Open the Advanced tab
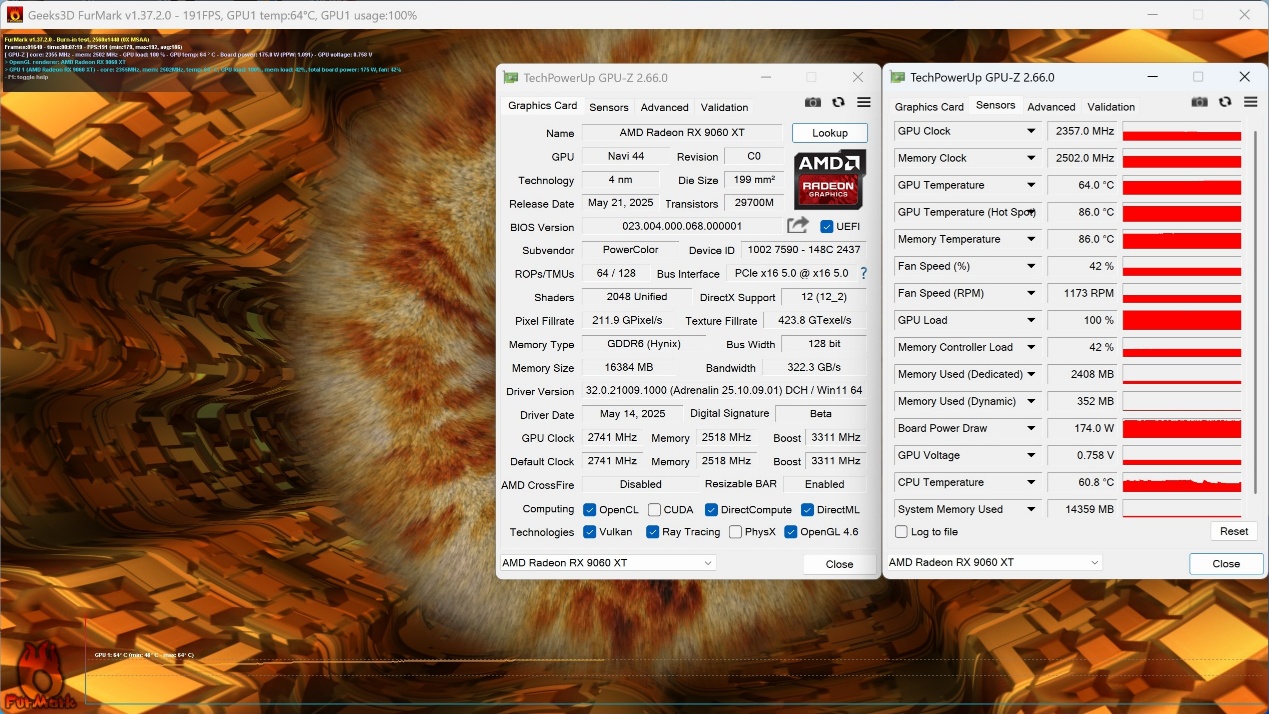Viewport: 1269px width, 714px height. pyautogui.click(x=664, y=106)
